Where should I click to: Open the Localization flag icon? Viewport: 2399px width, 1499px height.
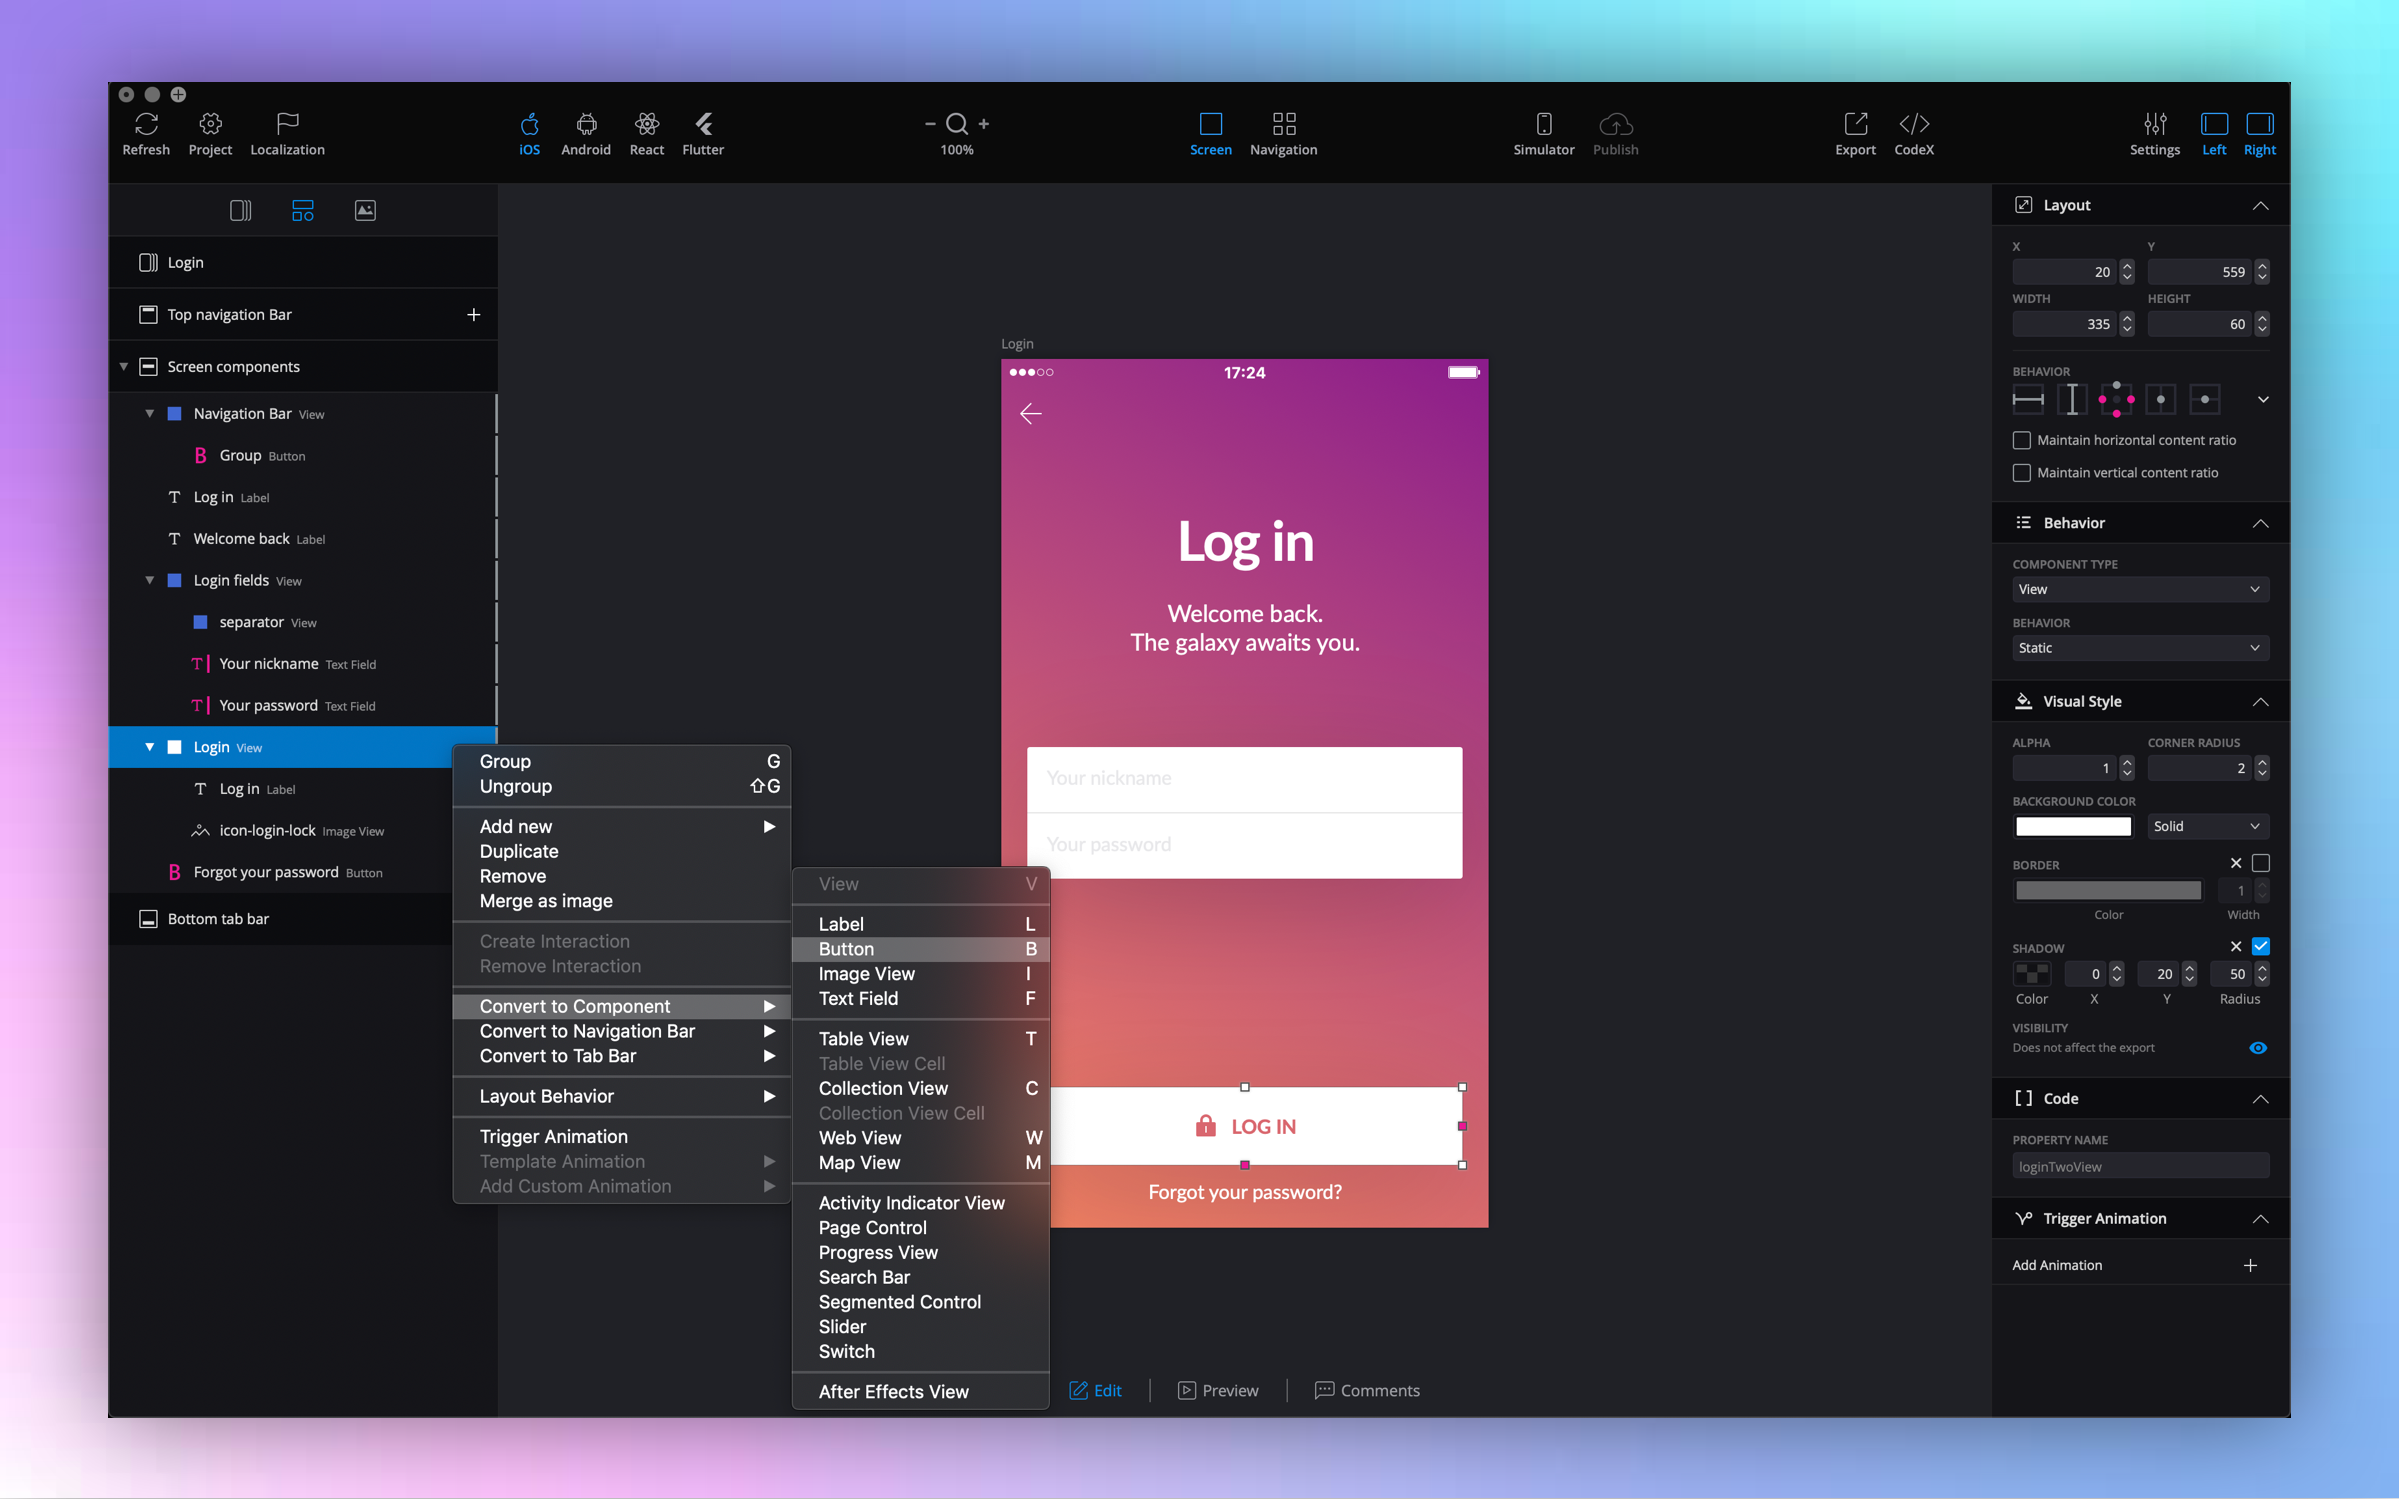click(x=287, y=124)
